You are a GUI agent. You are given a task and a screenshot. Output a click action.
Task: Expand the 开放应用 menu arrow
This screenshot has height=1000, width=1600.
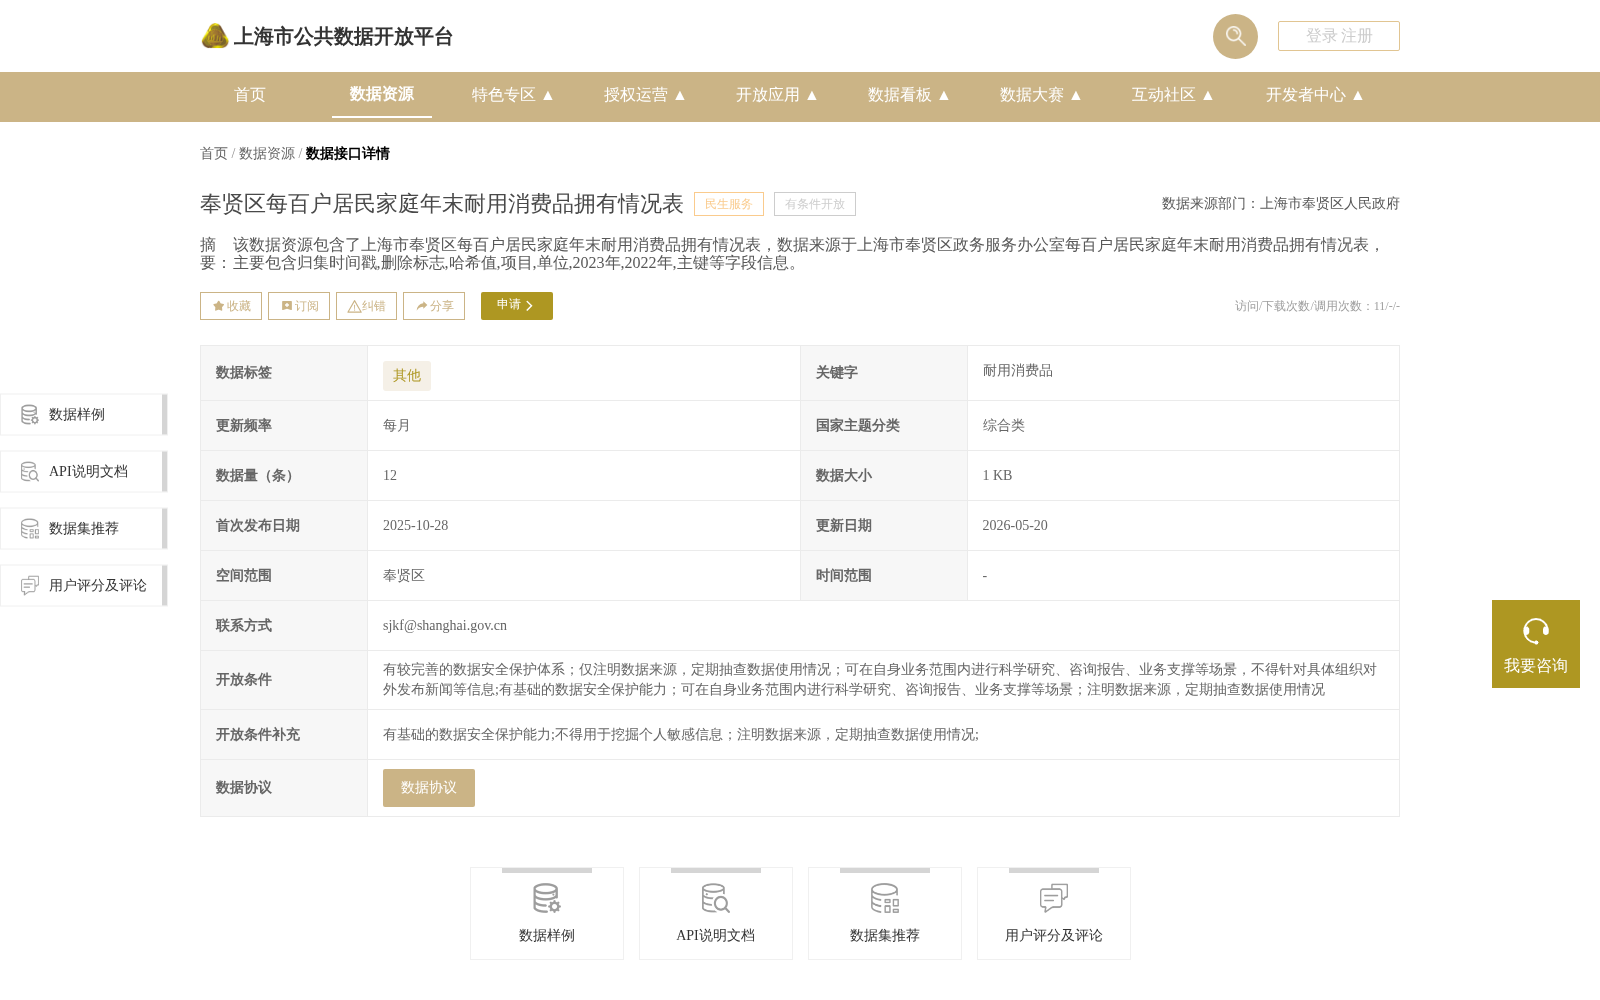[812, 95]
